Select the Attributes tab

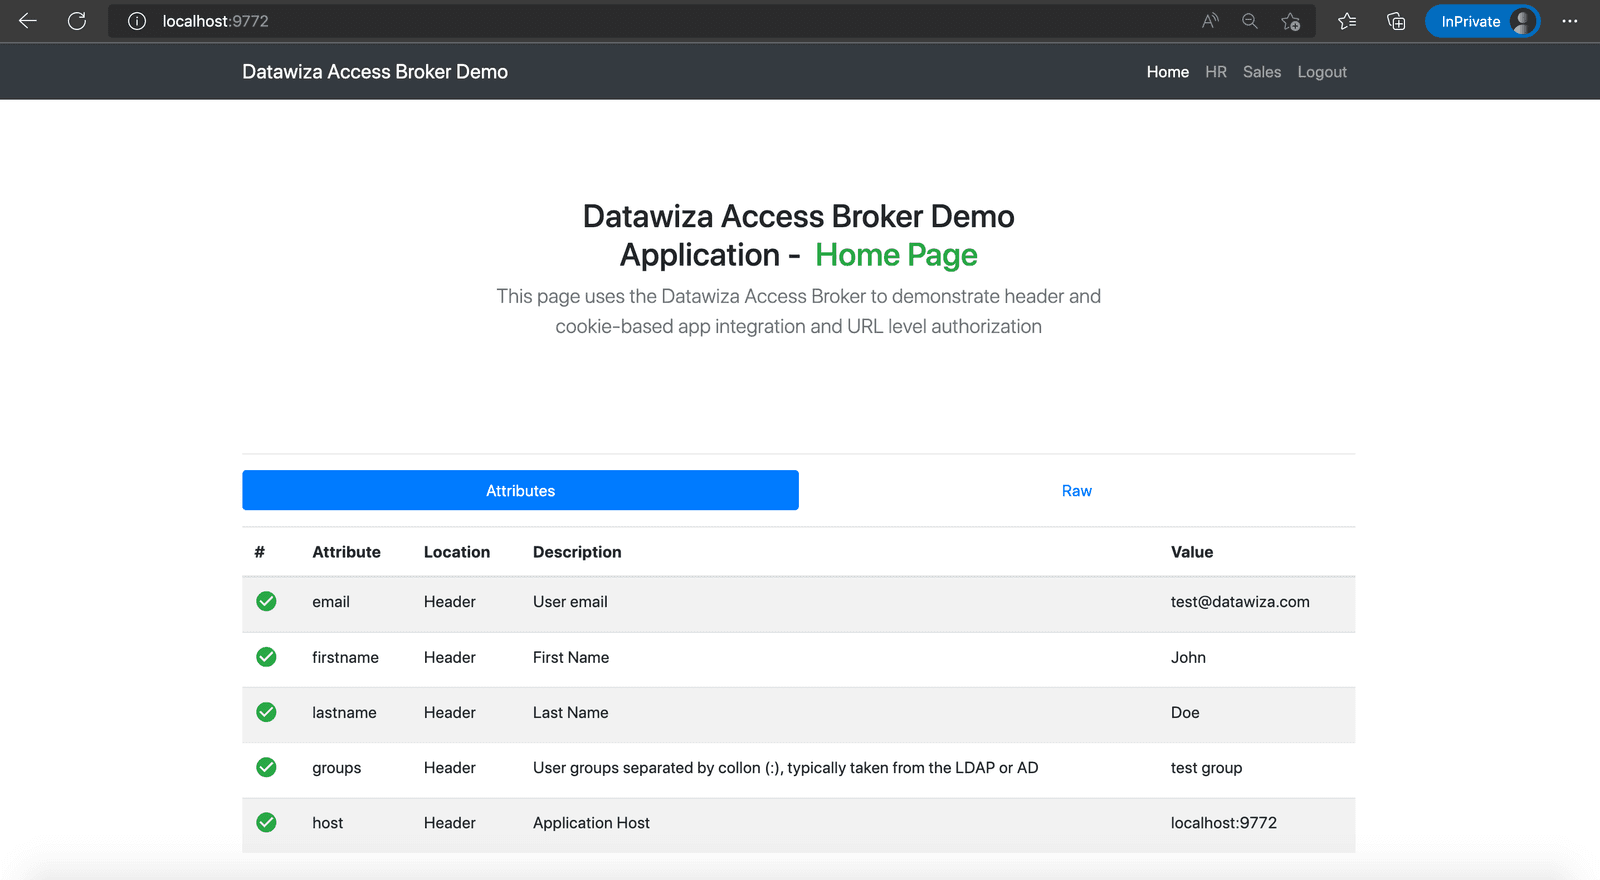tap(520, 490)
